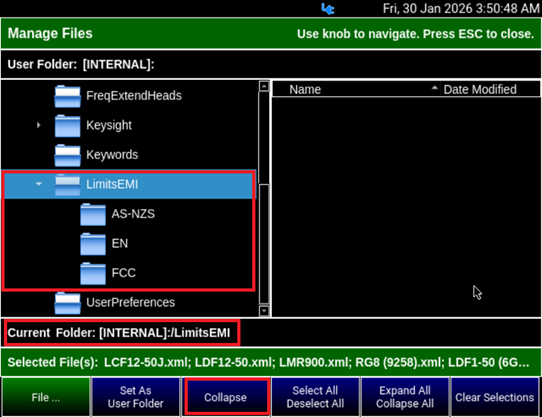Image resolution: width=542 pixels, height=417 pixels.
Task: Click the UserPreferences folder icon
Action: pyautogui.click(x=67, y=303)
